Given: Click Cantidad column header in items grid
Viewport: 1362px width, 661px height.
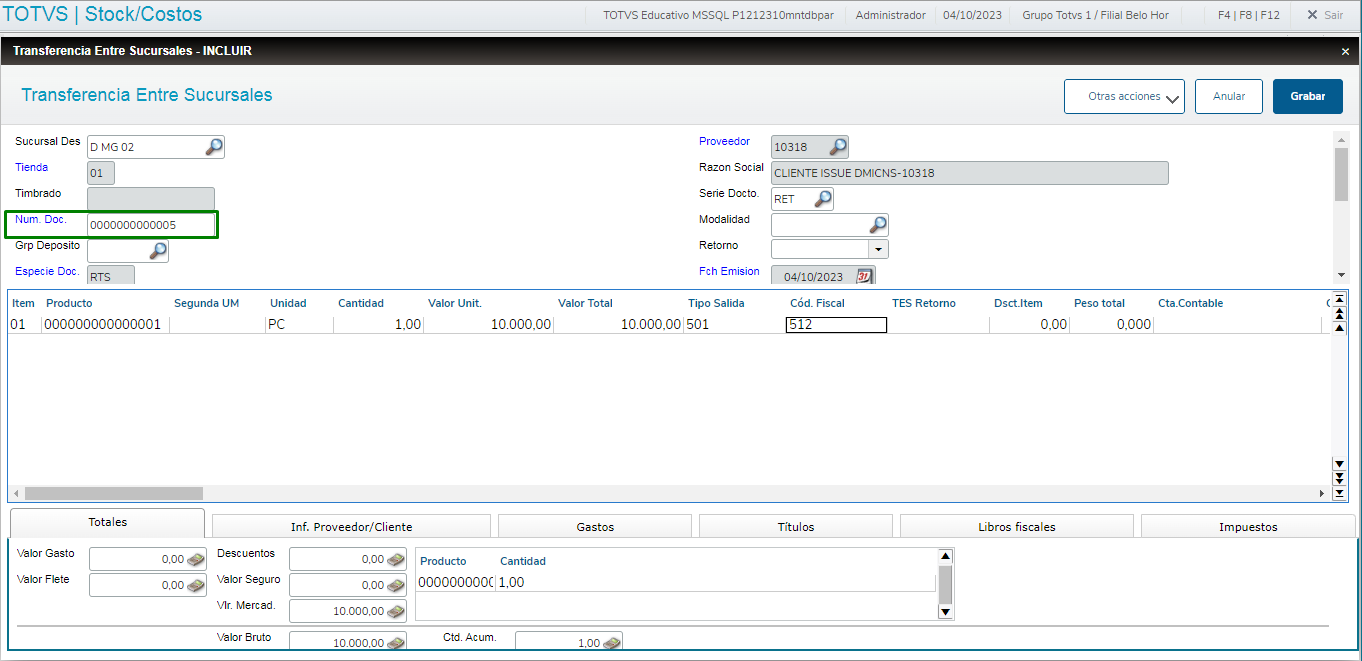Looking at the screenshot, I should pos(361,303).
